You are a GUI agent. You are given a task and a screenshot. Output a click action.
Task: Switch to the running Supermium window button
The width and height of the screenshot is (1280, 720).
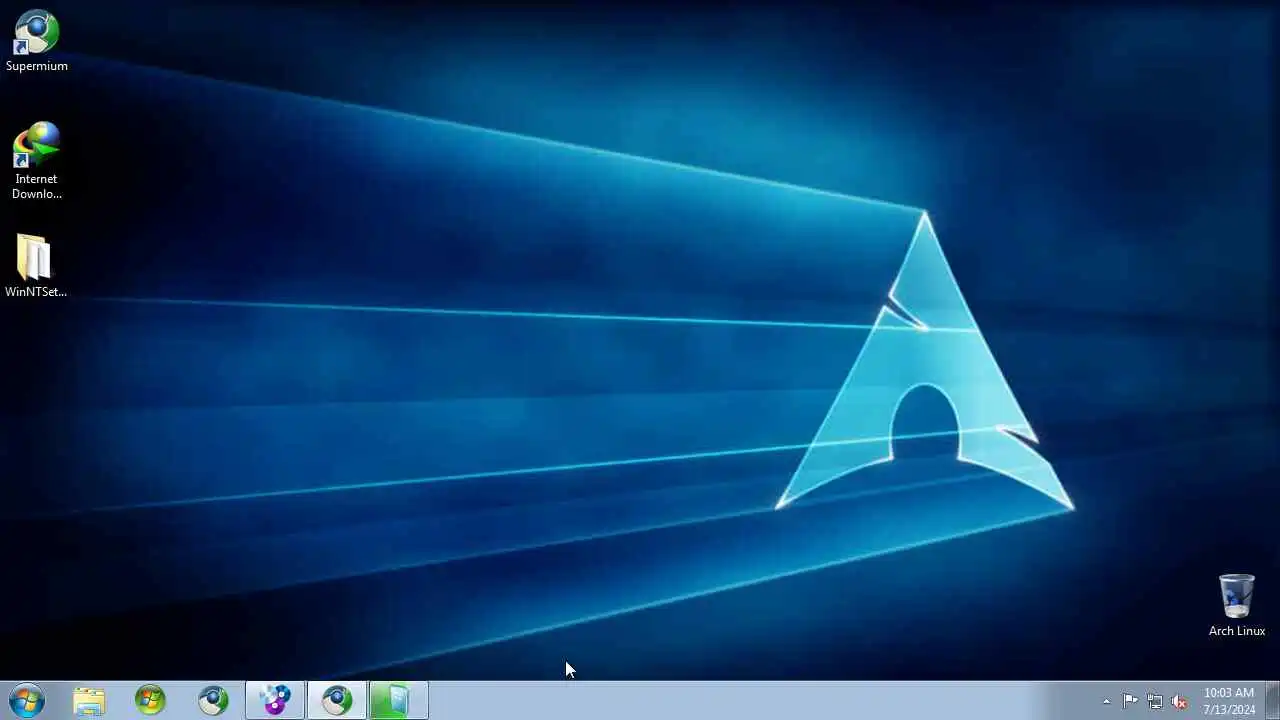pos(337,701)
